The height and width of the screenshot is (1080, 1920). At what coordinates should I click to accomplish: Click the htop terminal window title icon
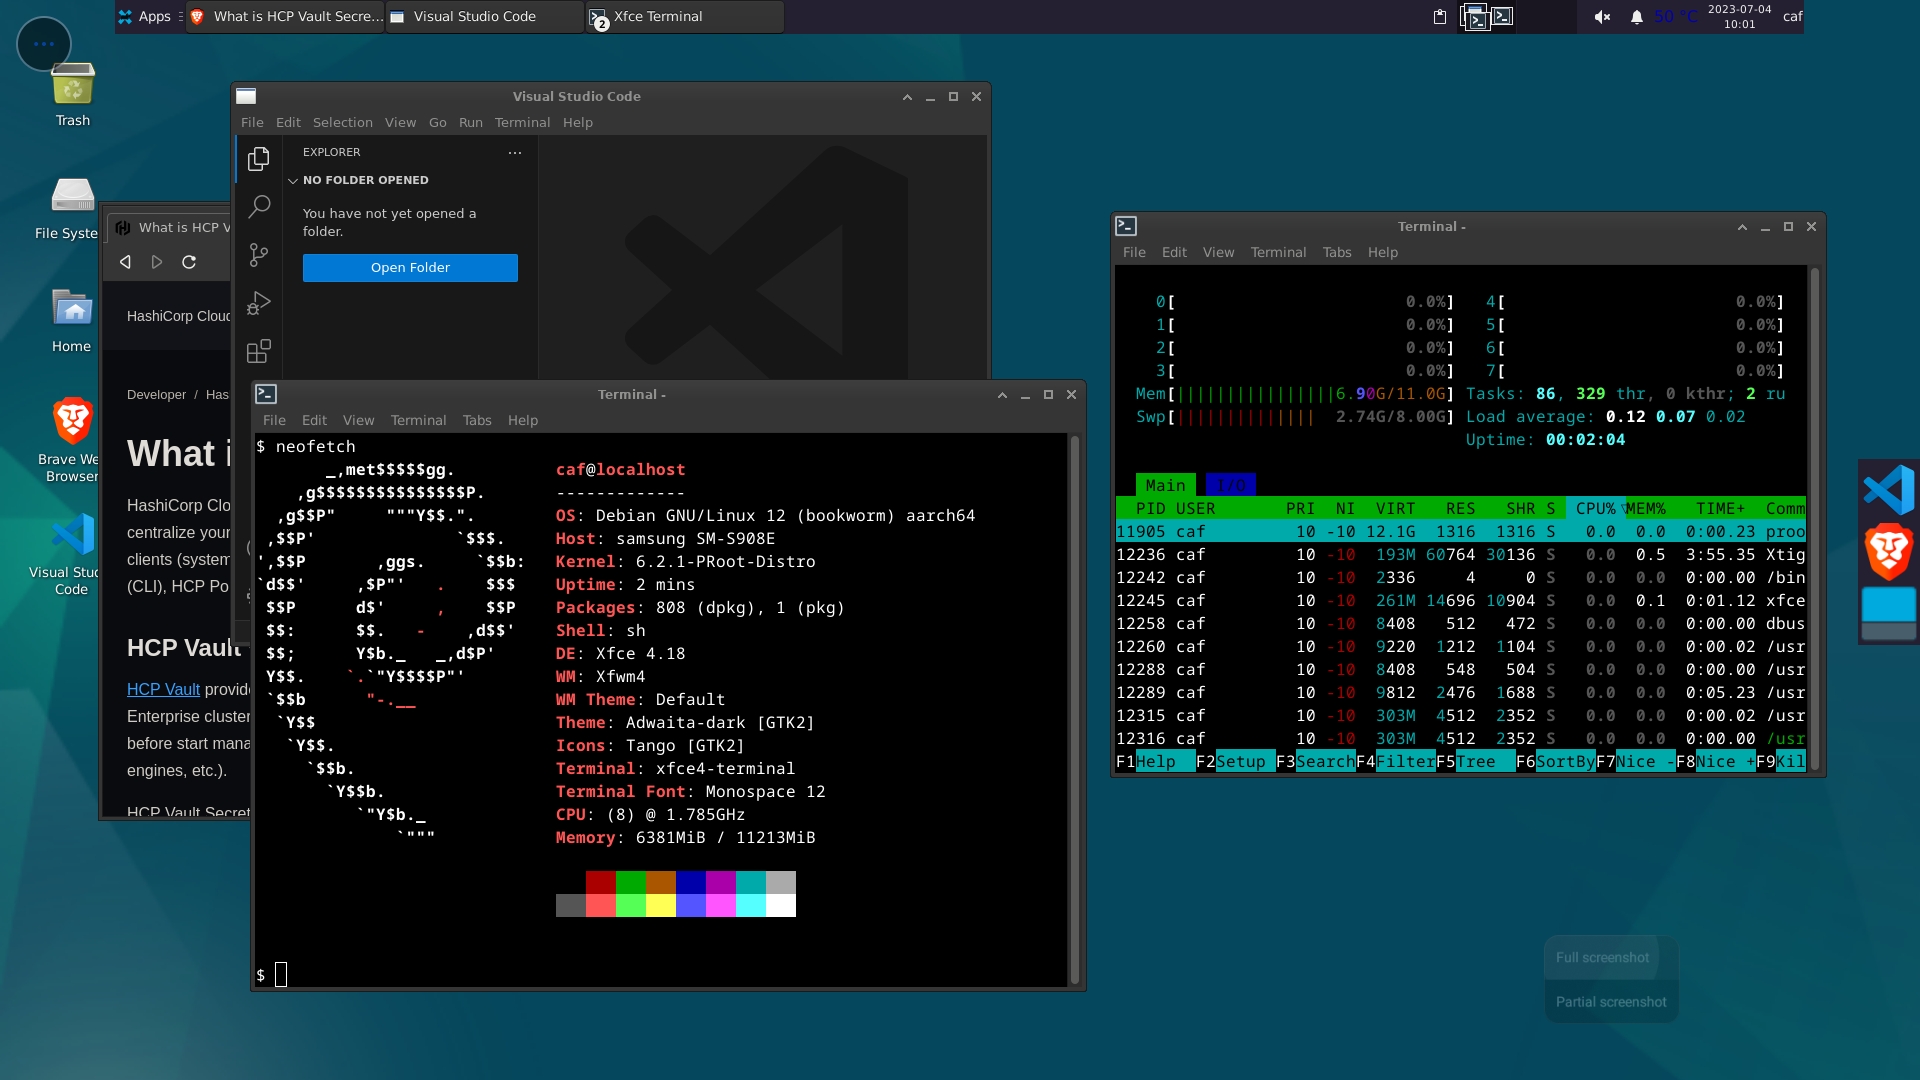pos(1126,226)
